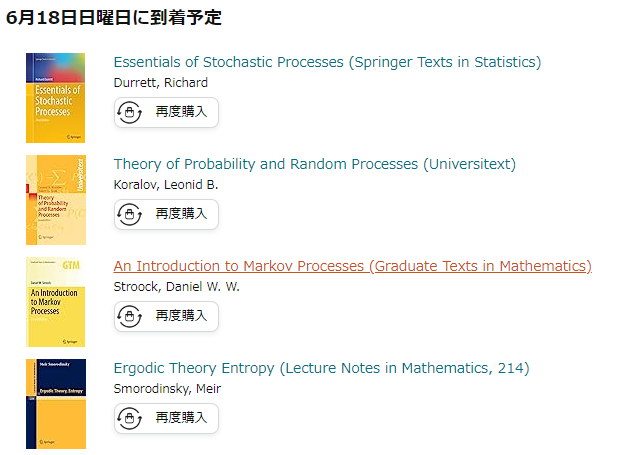Click author name Stroock, Daniel W. W.

click(177, 287)
